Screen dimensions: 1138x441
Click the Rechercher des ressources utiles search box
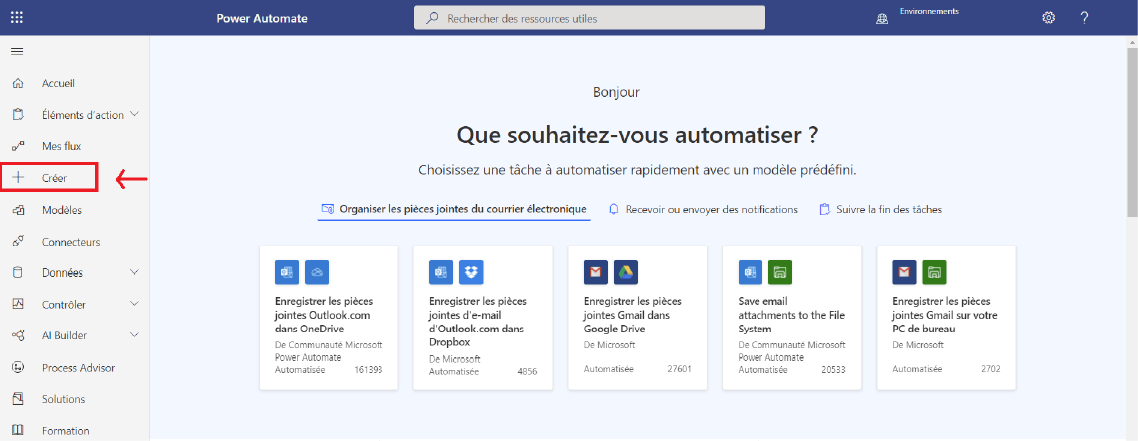[589, 18]
